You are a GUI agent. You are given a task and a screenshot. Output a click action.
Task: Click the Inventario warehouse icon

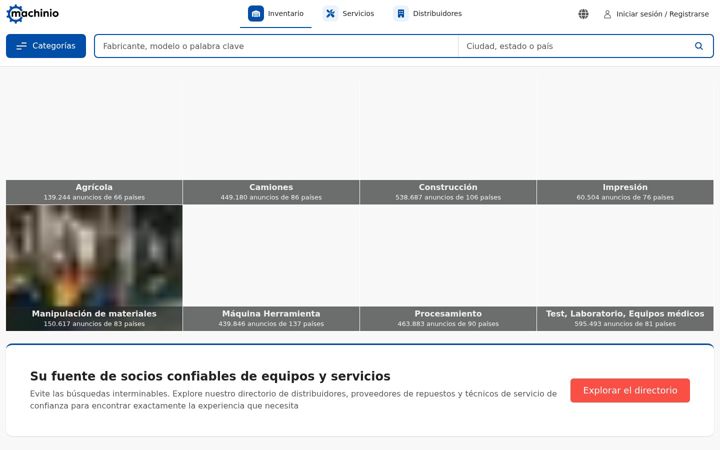256,14
